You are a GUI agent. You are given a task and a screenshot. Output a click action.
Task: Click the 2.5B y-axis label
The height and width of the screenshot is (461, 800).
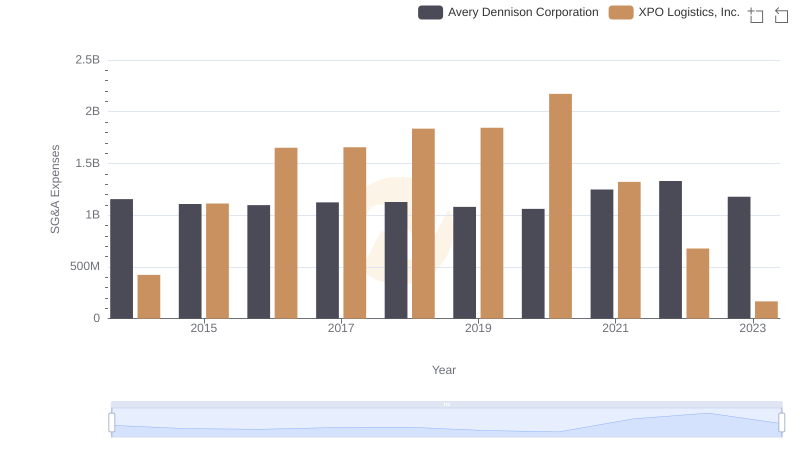88,60
